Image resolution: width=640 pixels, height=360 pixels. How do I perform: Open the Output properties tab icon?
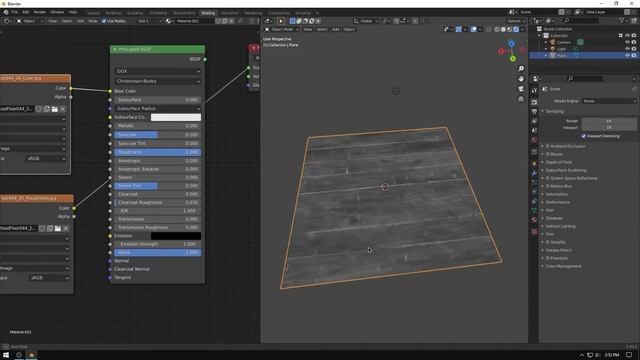(534, 111)
